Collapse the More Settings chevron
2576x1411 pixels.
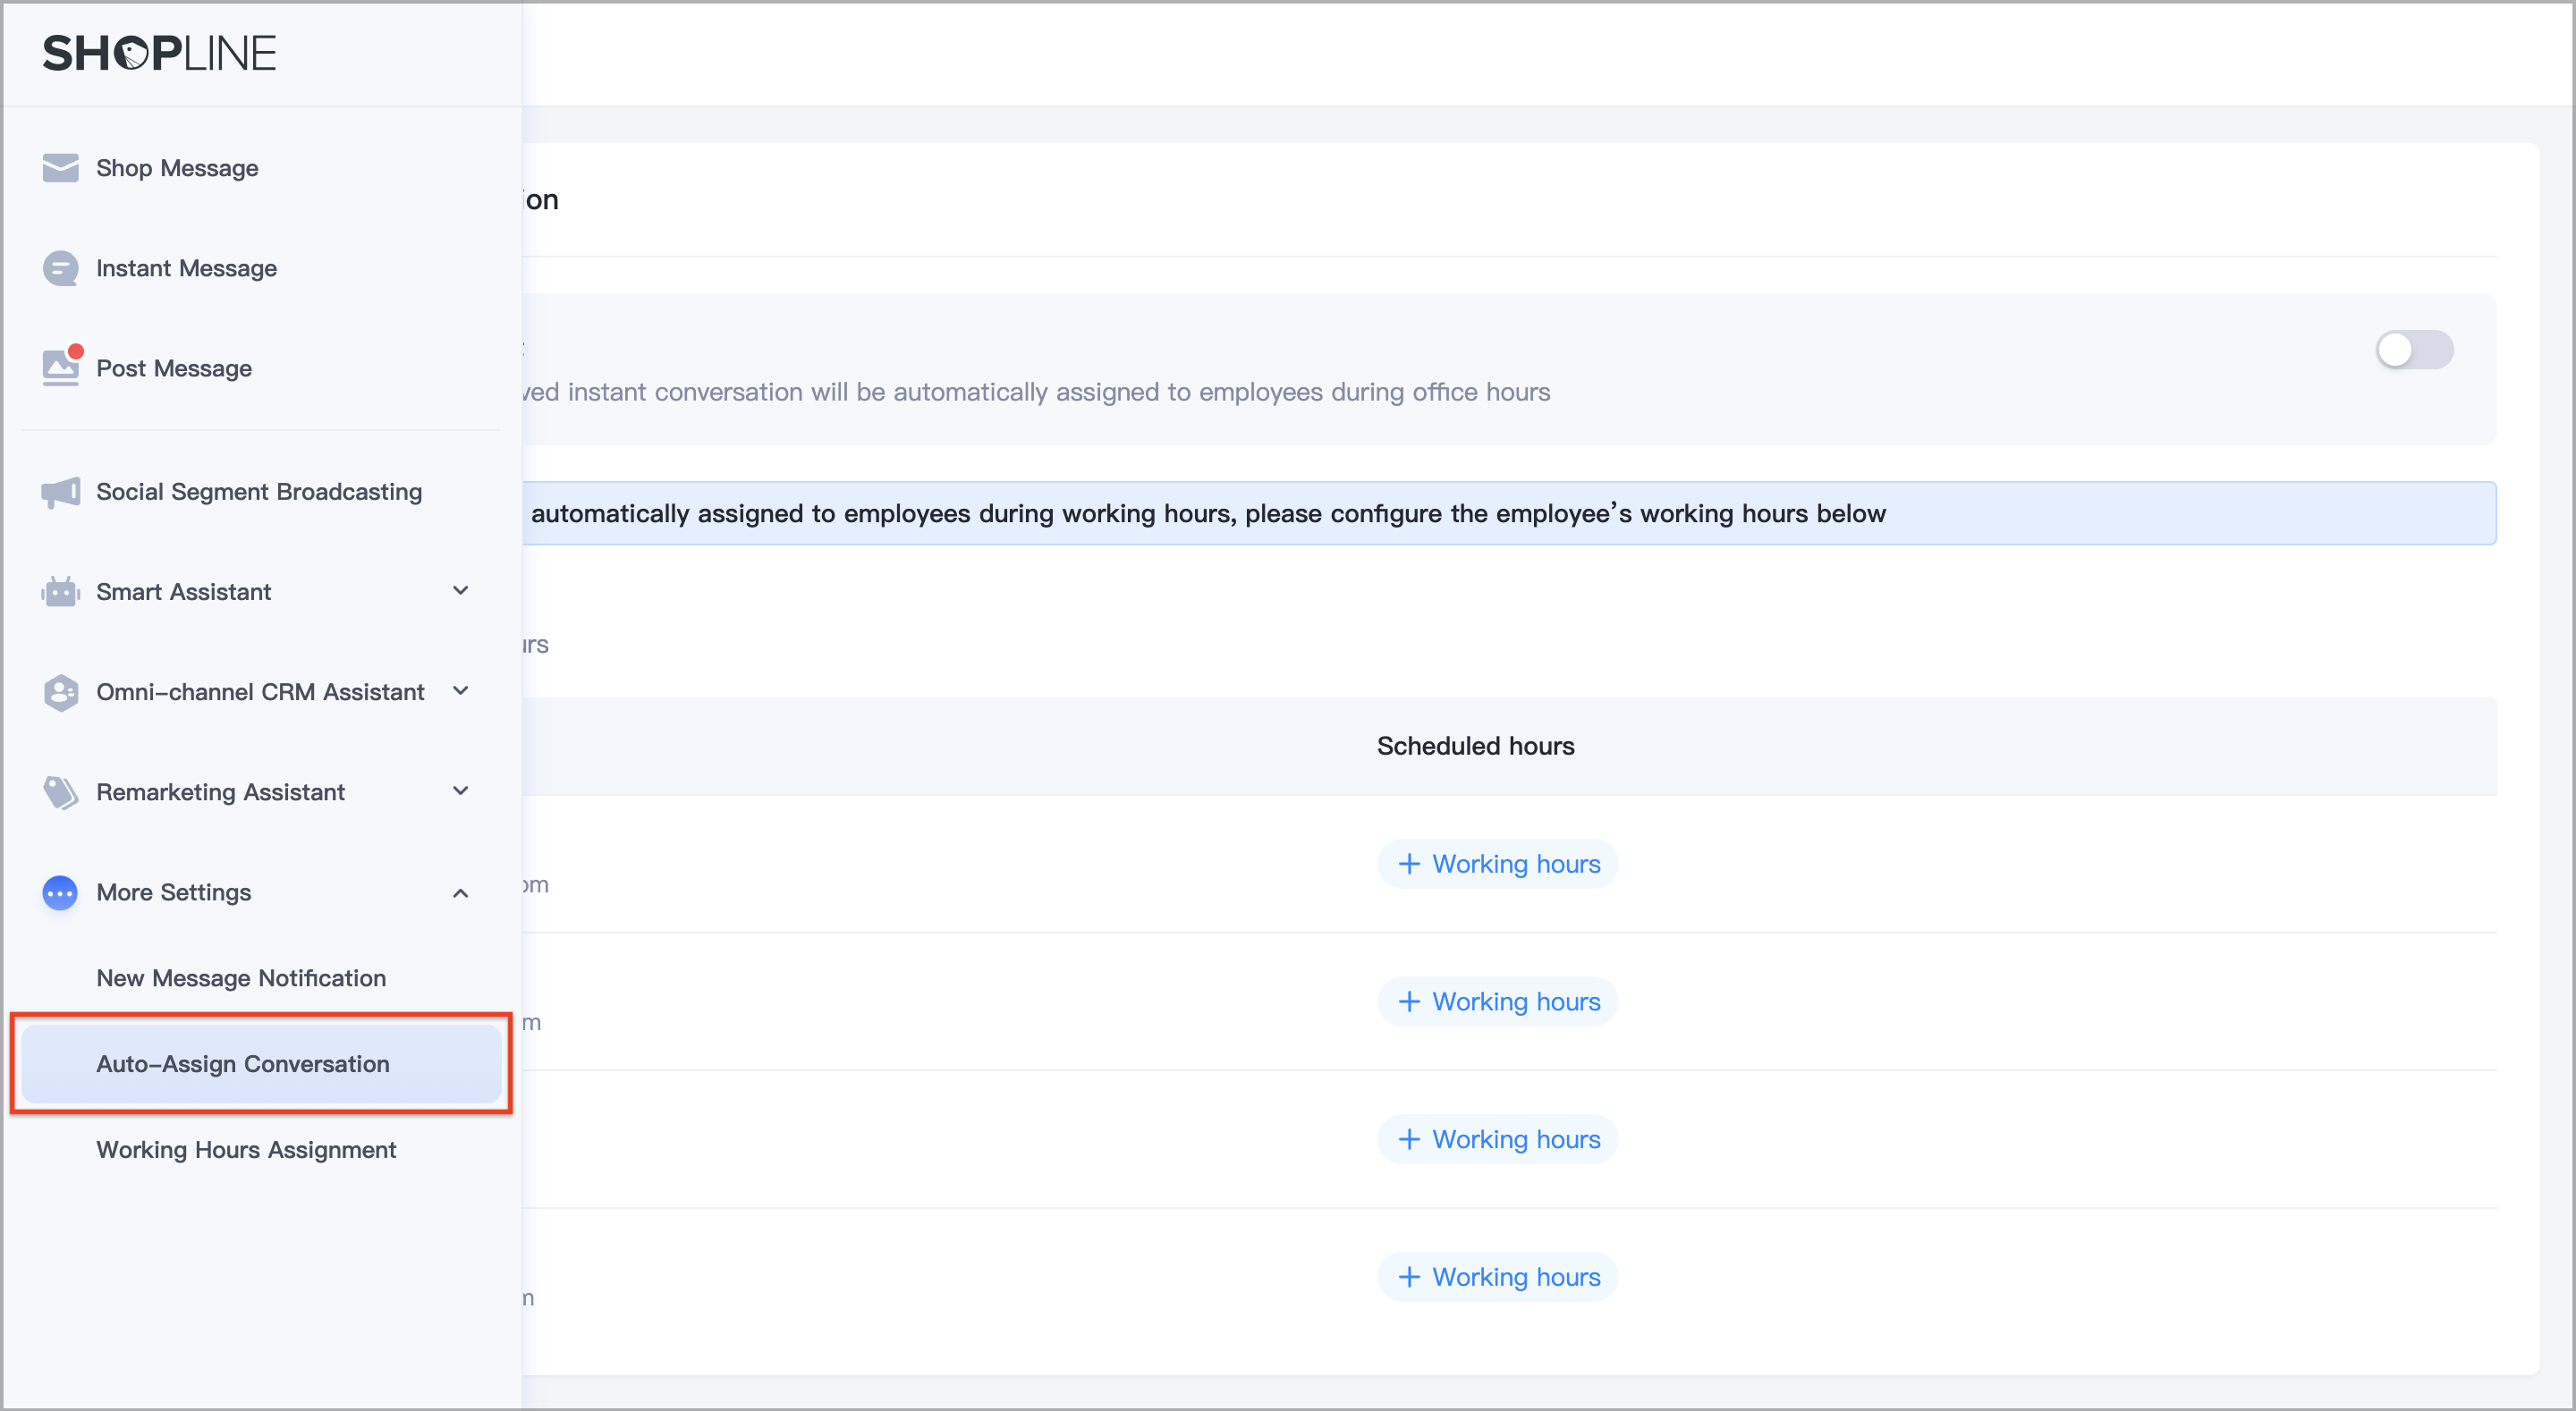click(x=460, y=892)
